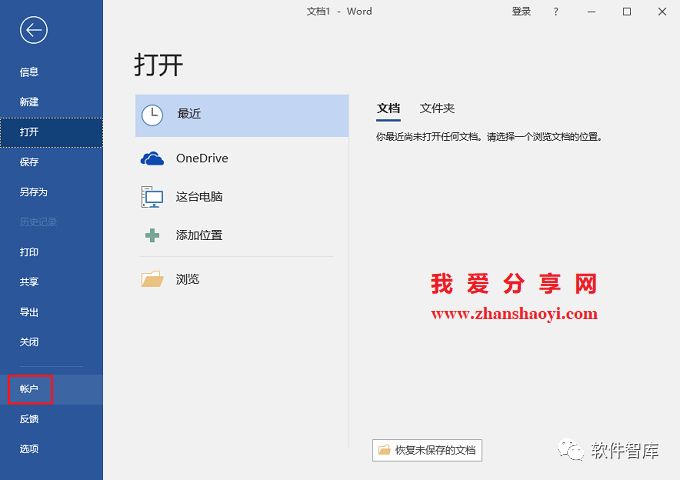
Task: Select the 这台电脑 (This PC) label
Action: (x=199, y=197)
